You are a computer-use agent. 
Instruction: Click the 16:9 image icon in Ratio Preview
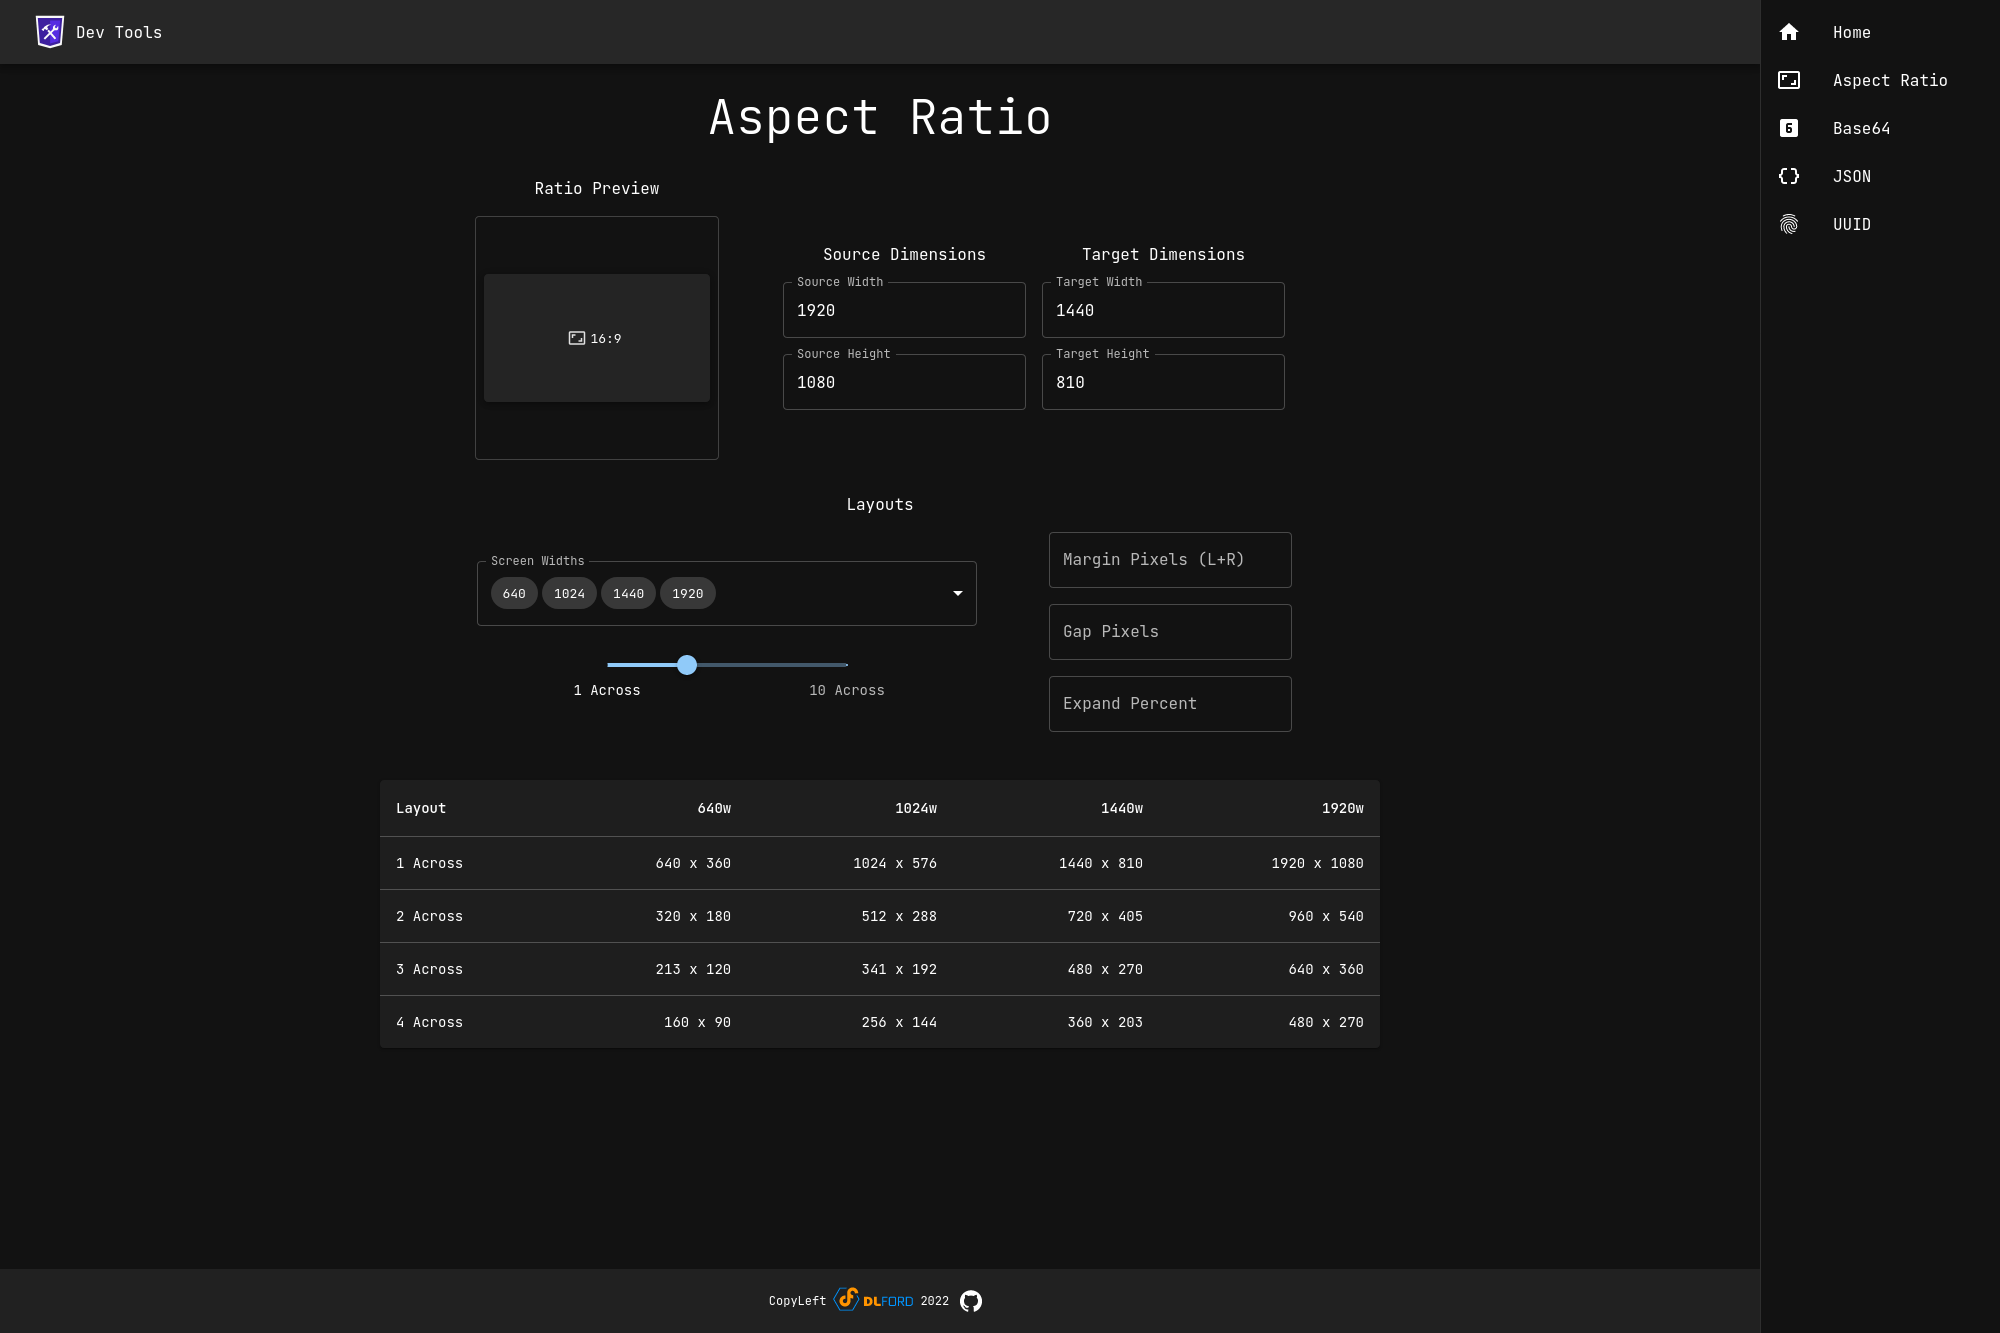point(577,338)
